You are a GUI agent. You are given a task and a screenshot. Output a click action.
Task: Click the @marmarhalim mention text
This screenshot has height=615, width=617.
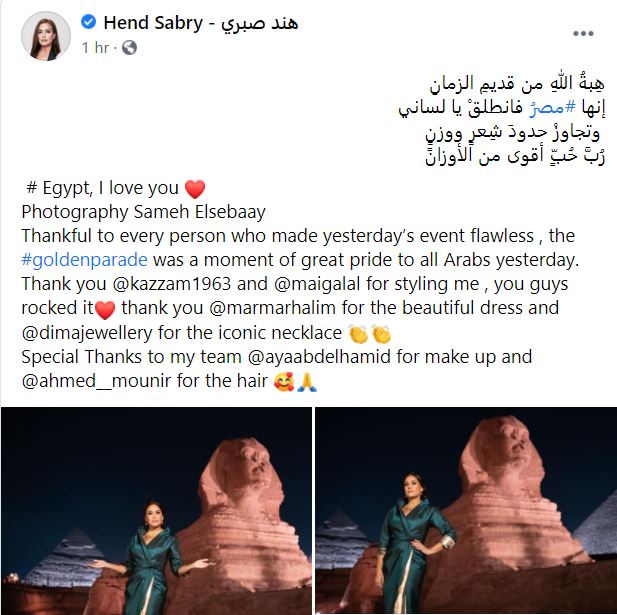[x=272, y=308]
